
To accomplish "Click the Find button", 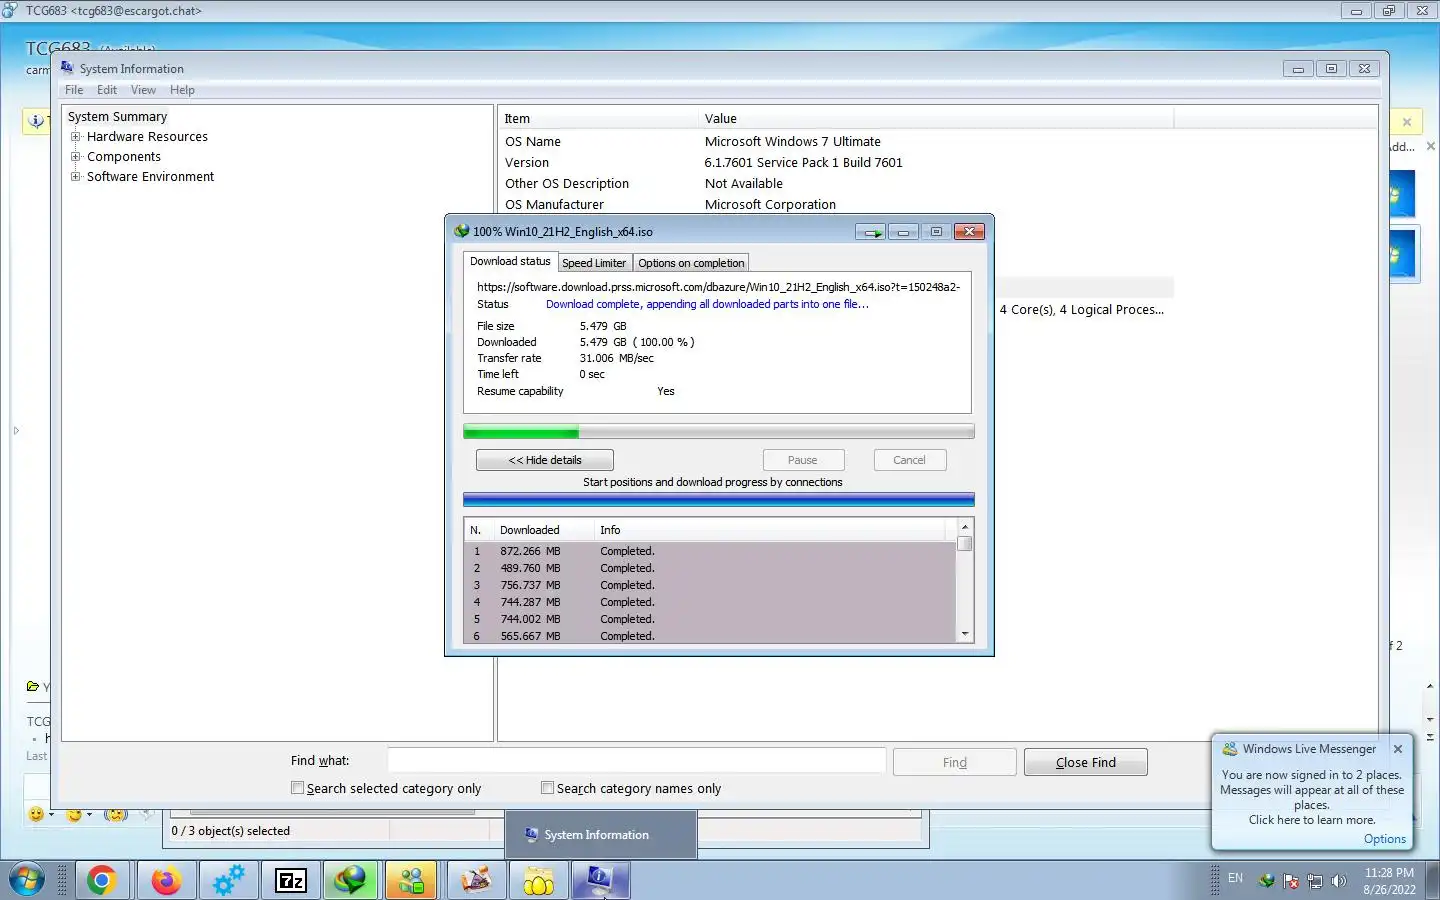I will pyautogui.click(x=955, y=762).
